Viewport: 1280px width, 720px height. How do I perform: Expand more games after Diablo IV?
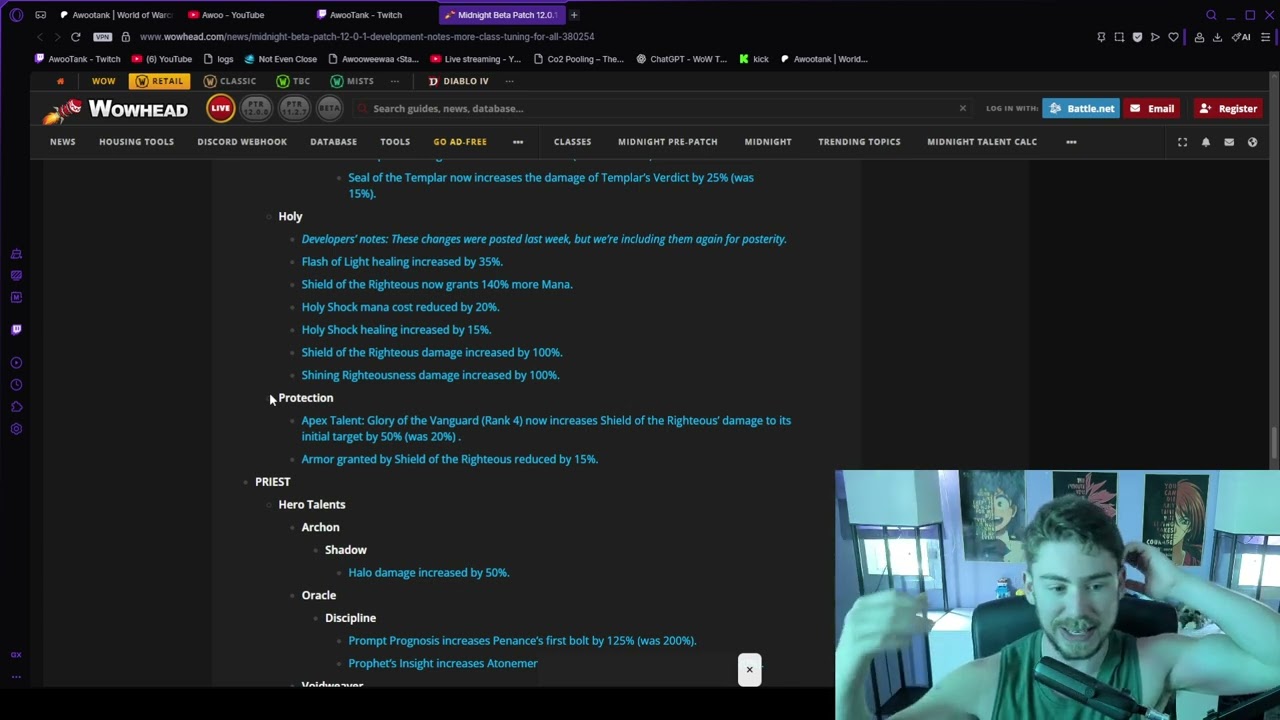[x=510, y=81]
